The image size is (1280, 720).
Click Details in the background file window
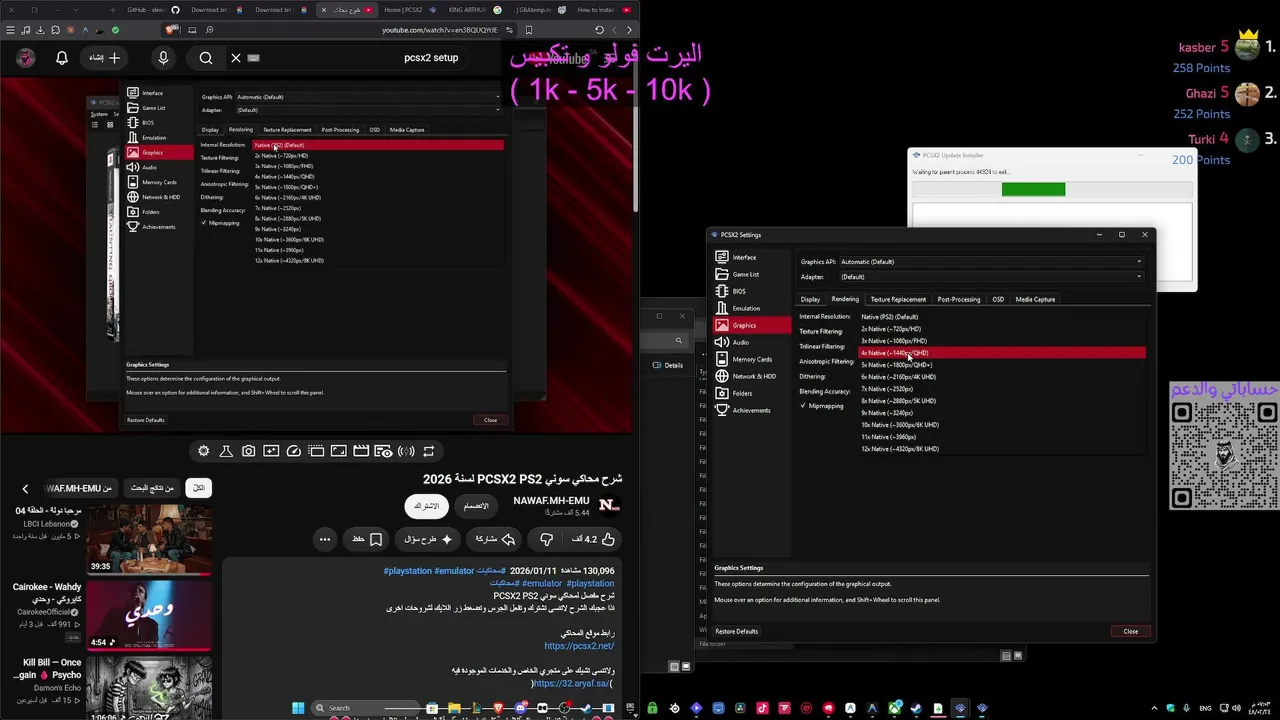click(670, 365)
